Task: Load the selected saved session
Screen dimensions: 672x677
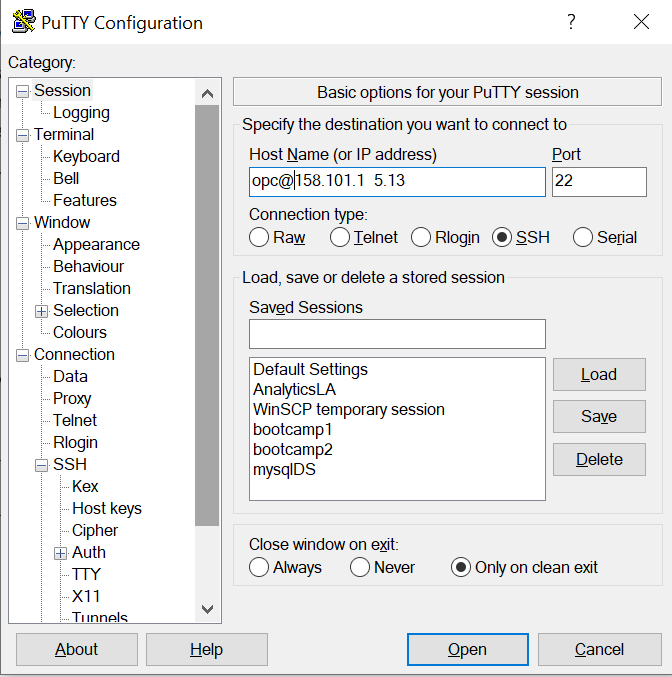Action: coord(598,374)
